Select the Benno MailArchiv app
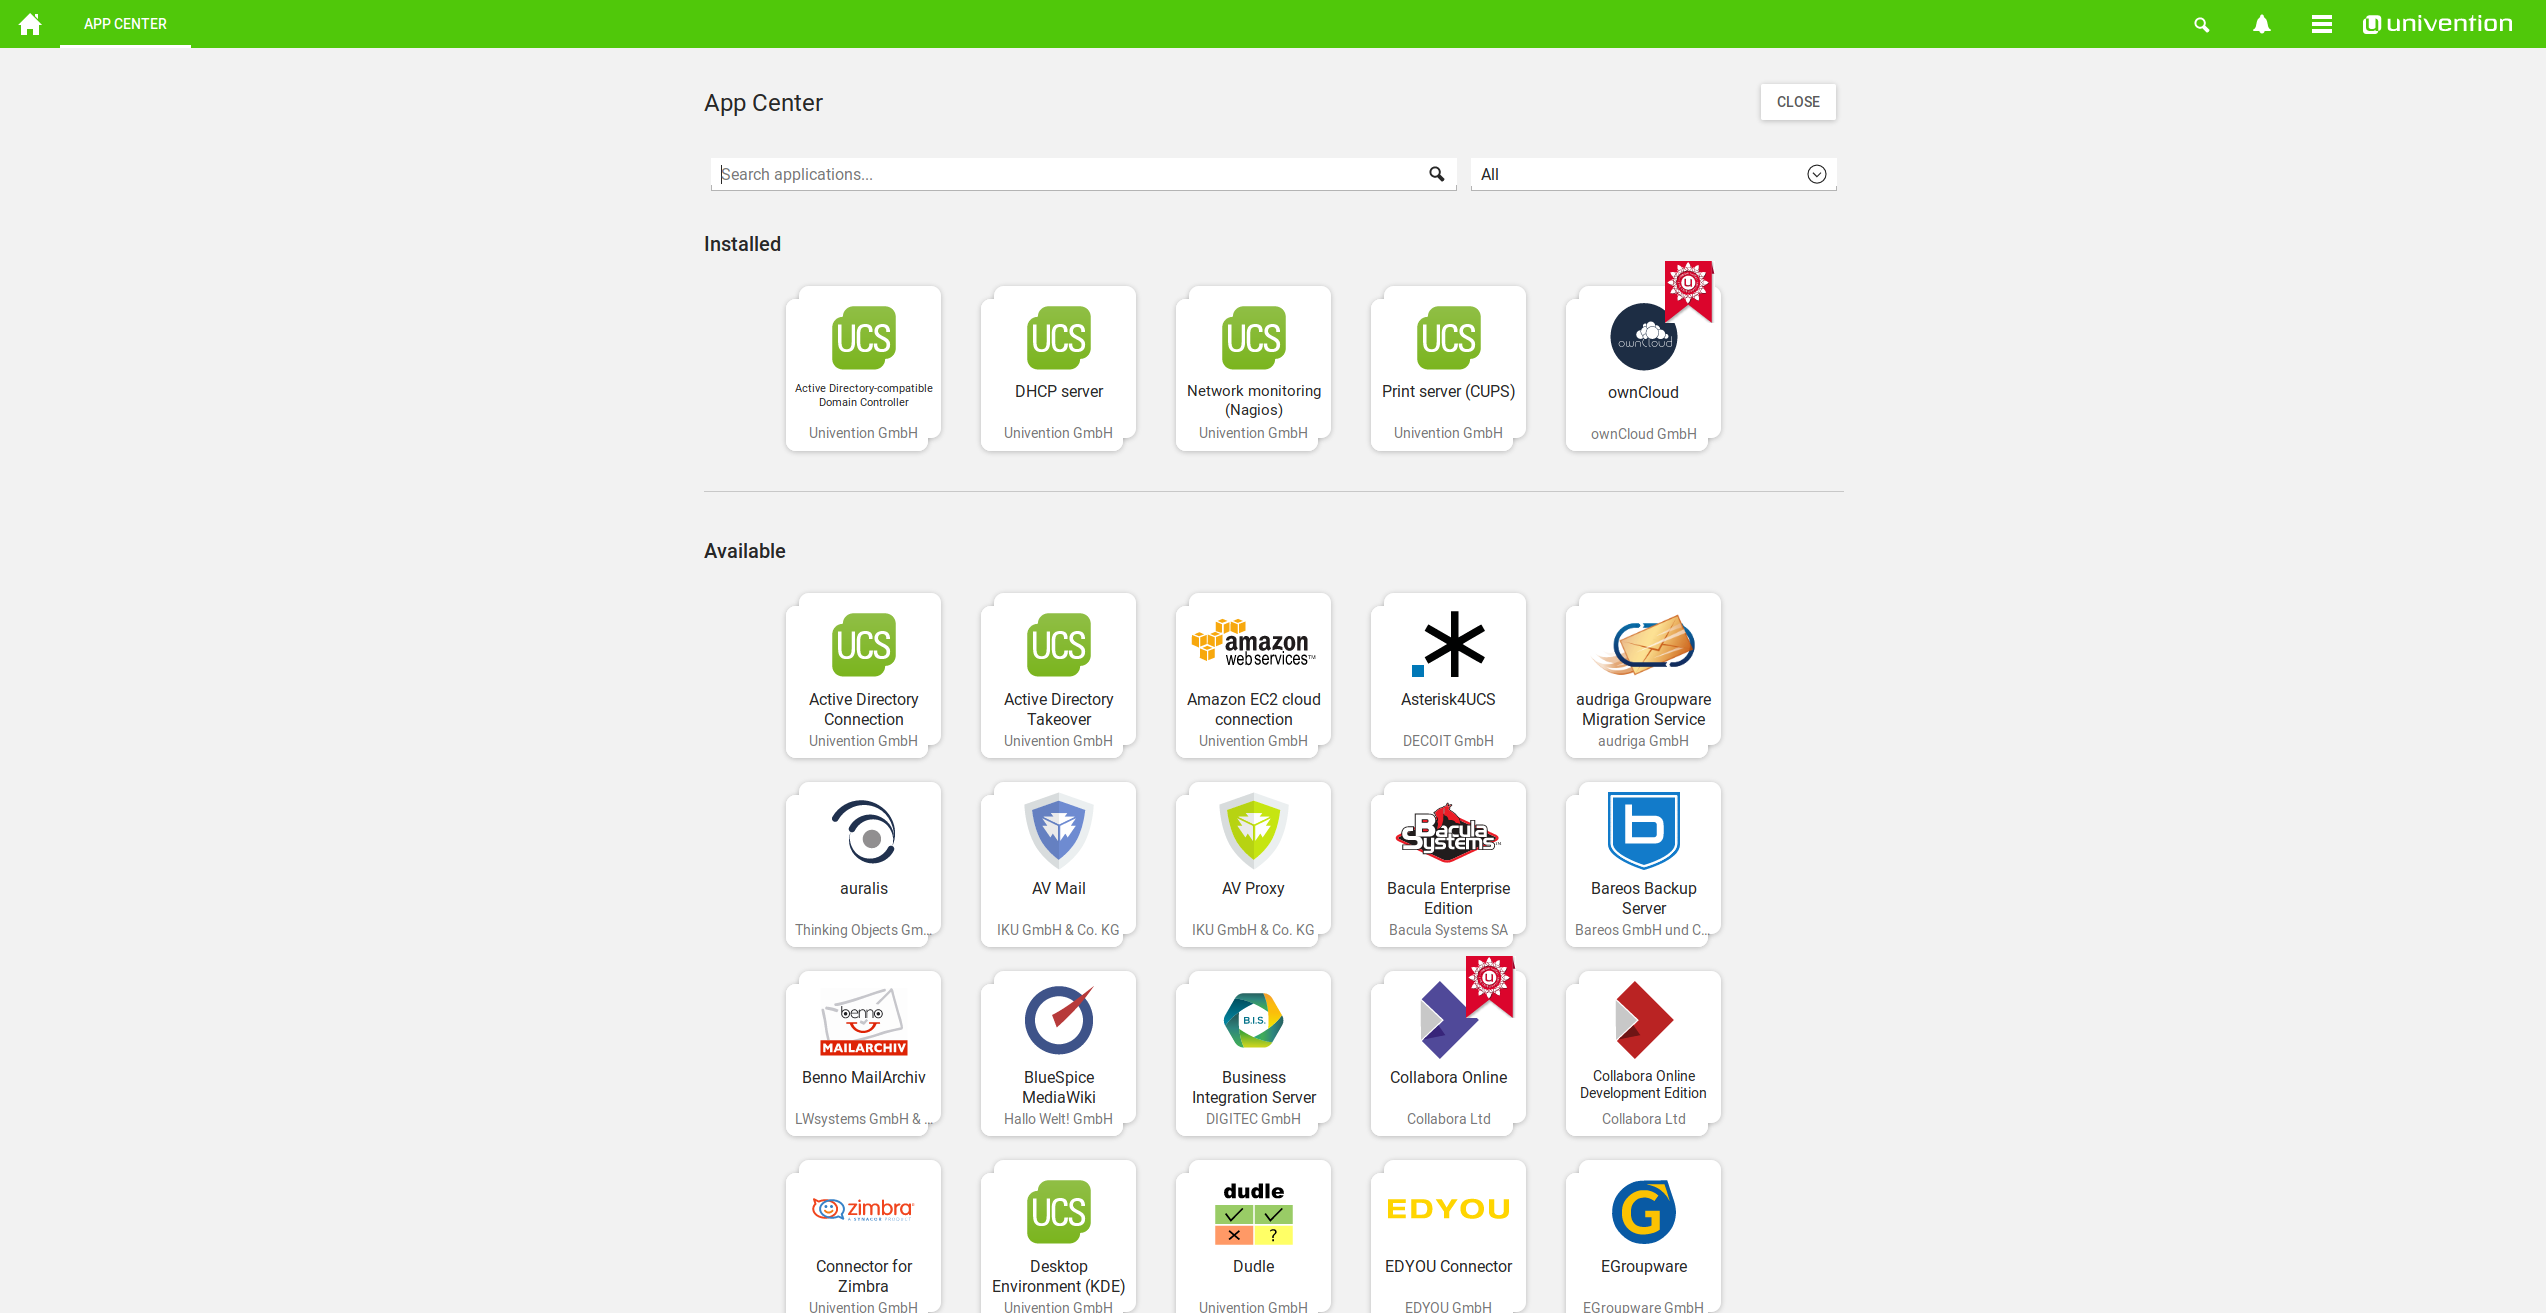Viewport: 2546px width, 1313px height. (x=863, y=1052)
